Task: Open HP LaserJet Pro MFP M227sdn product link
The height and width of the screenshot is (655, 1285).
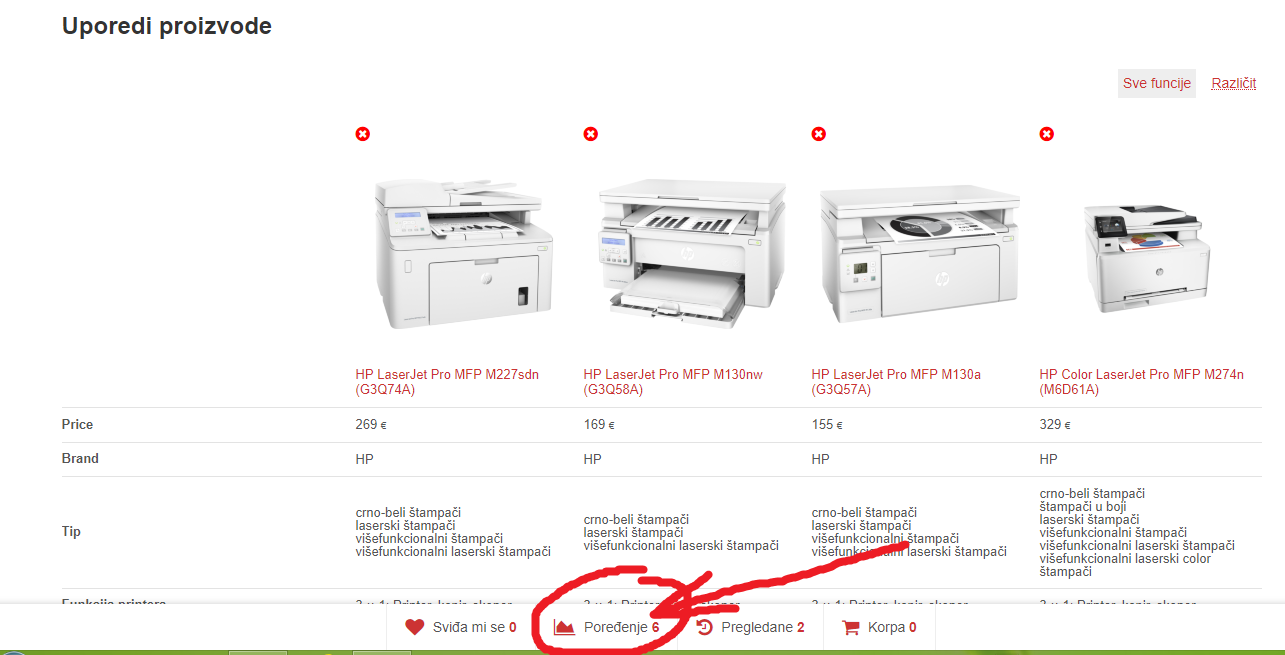Action: (447, 382)
